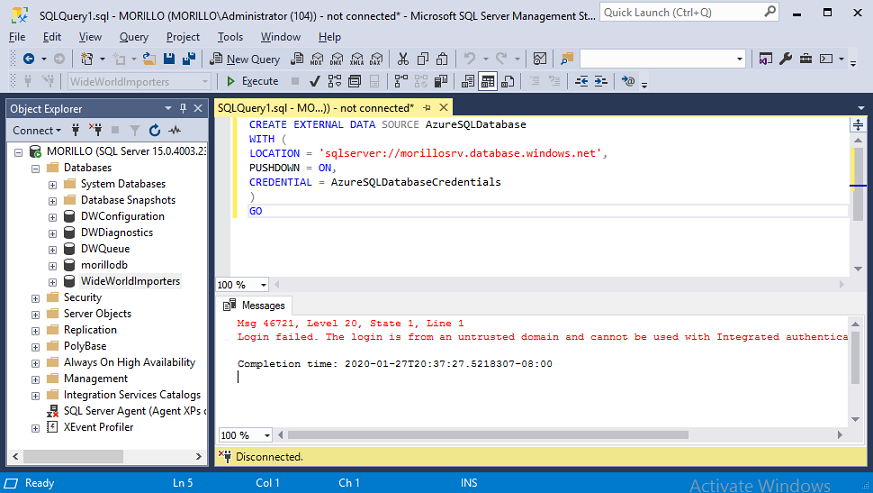Open File folder icon in toolbar

pos(149,58)
